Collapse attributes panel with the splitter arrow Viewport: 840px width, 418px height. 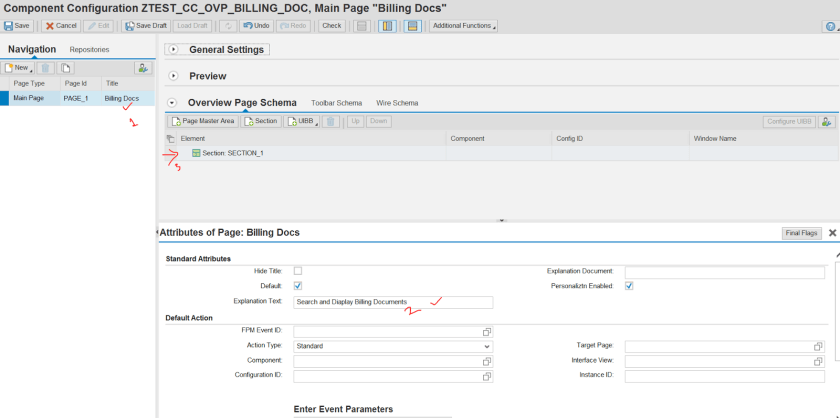coord(501,220)
